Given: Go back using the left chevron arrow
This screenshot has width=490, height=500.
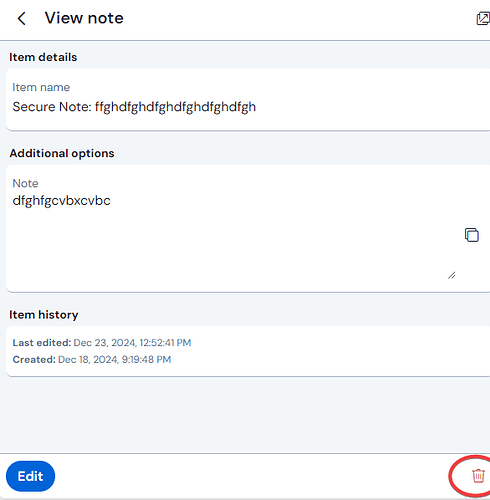Looking at the screenshot, I should [x=22, y=19].
